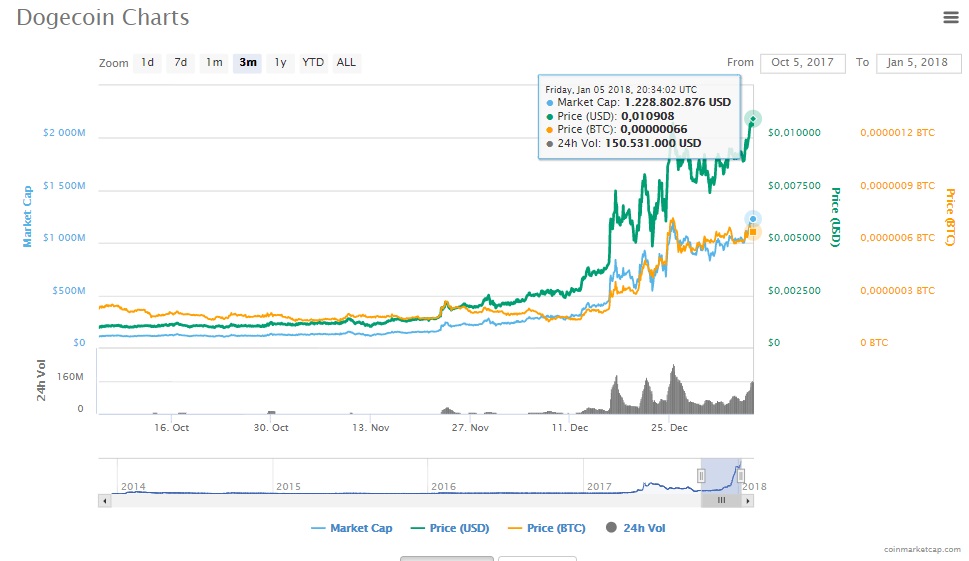969x561 pixels.
Task: Edit the From date field Oct 5, 2017
Action: tap(802, 63)
